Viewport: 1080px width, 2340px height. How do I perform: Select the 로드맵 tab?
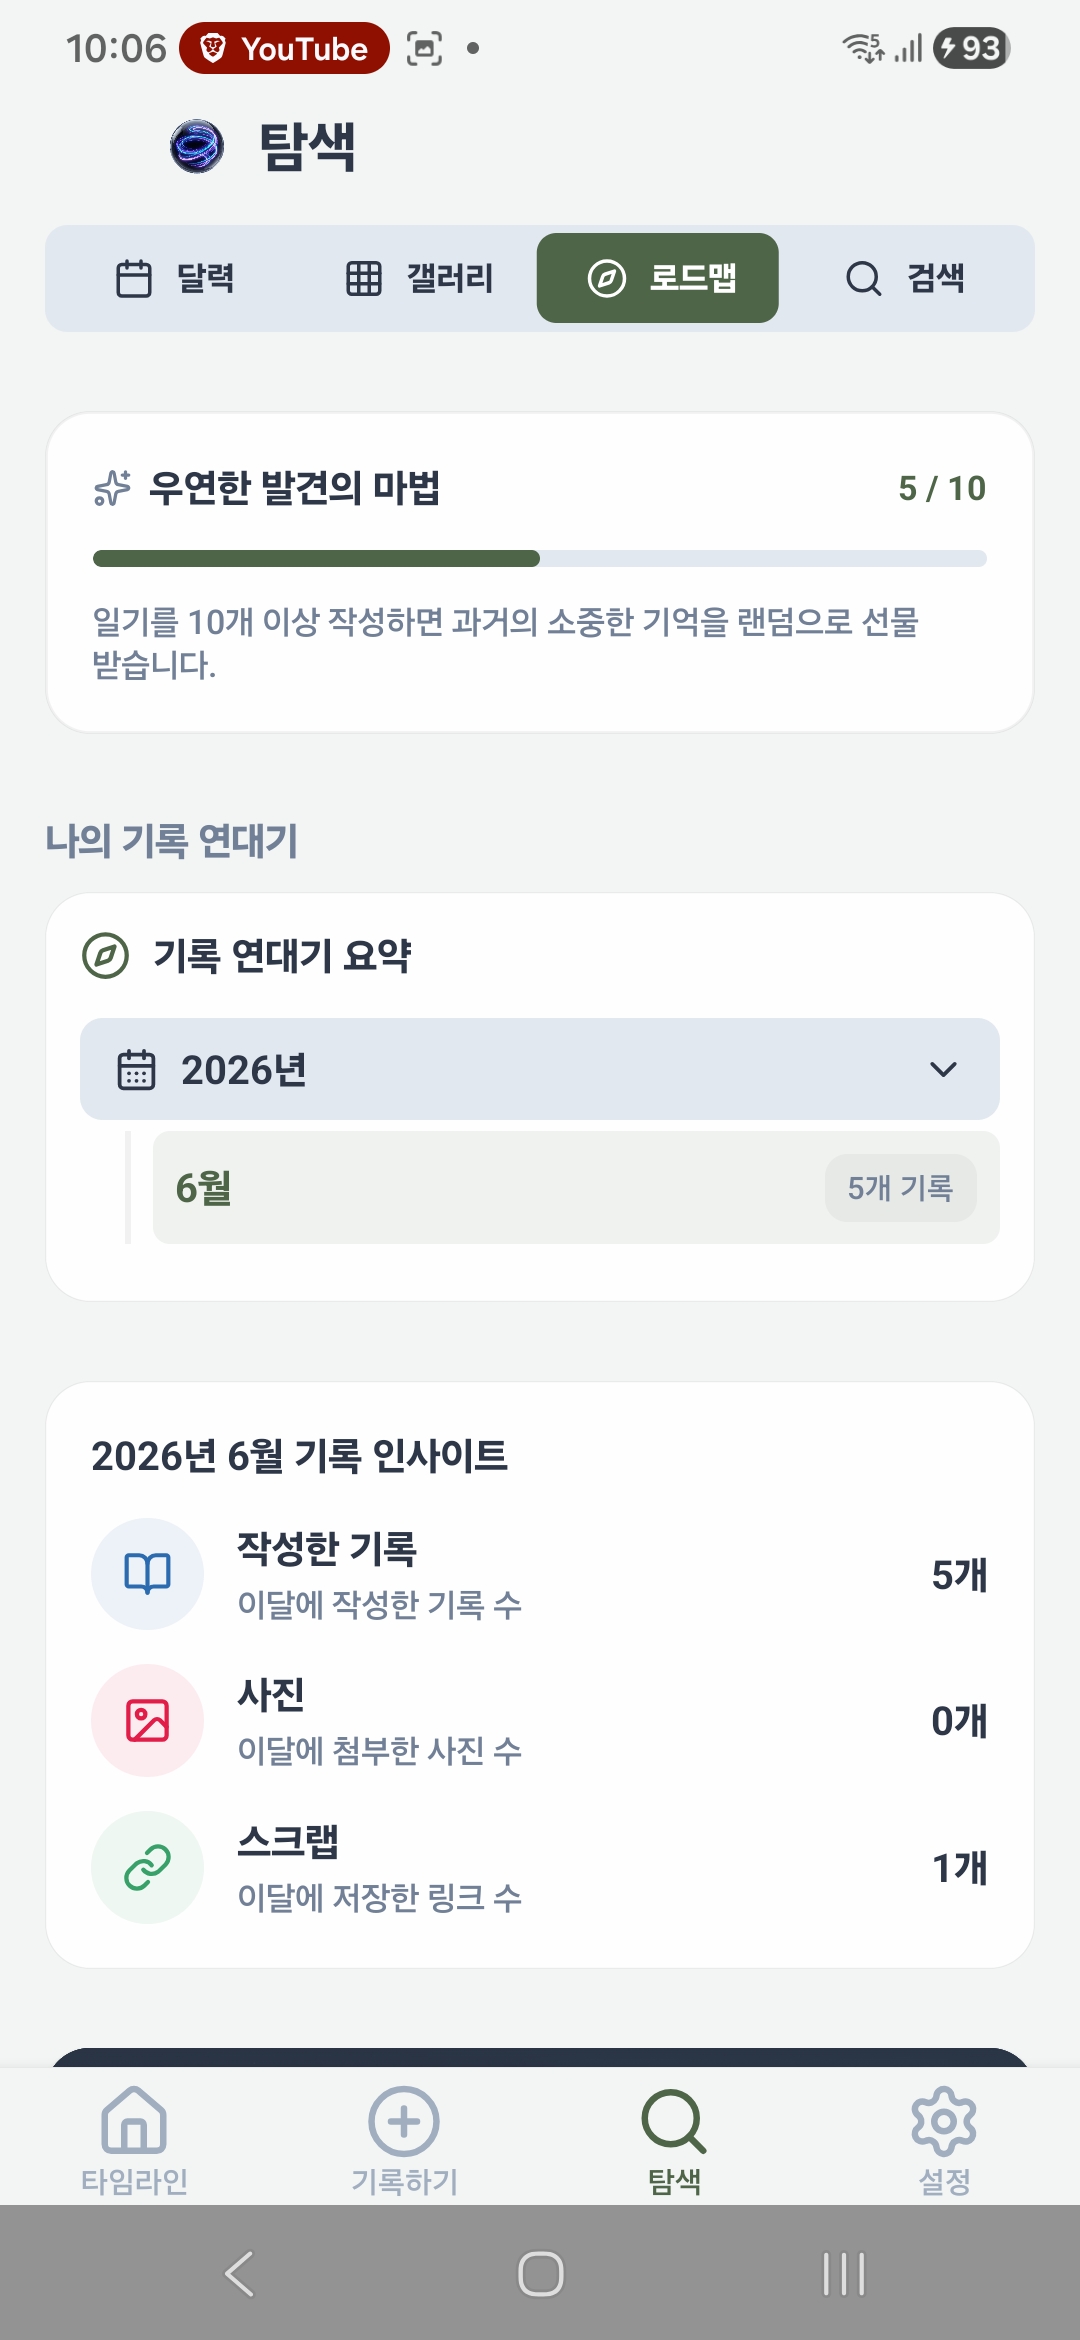point(658,278)
